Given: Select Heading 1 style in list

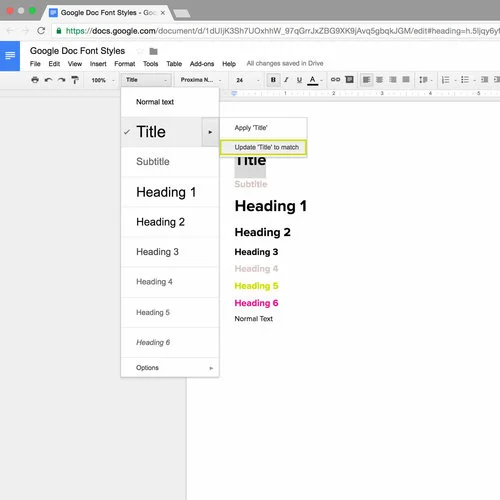Looking at the screenshot, I should pos(170,192).
